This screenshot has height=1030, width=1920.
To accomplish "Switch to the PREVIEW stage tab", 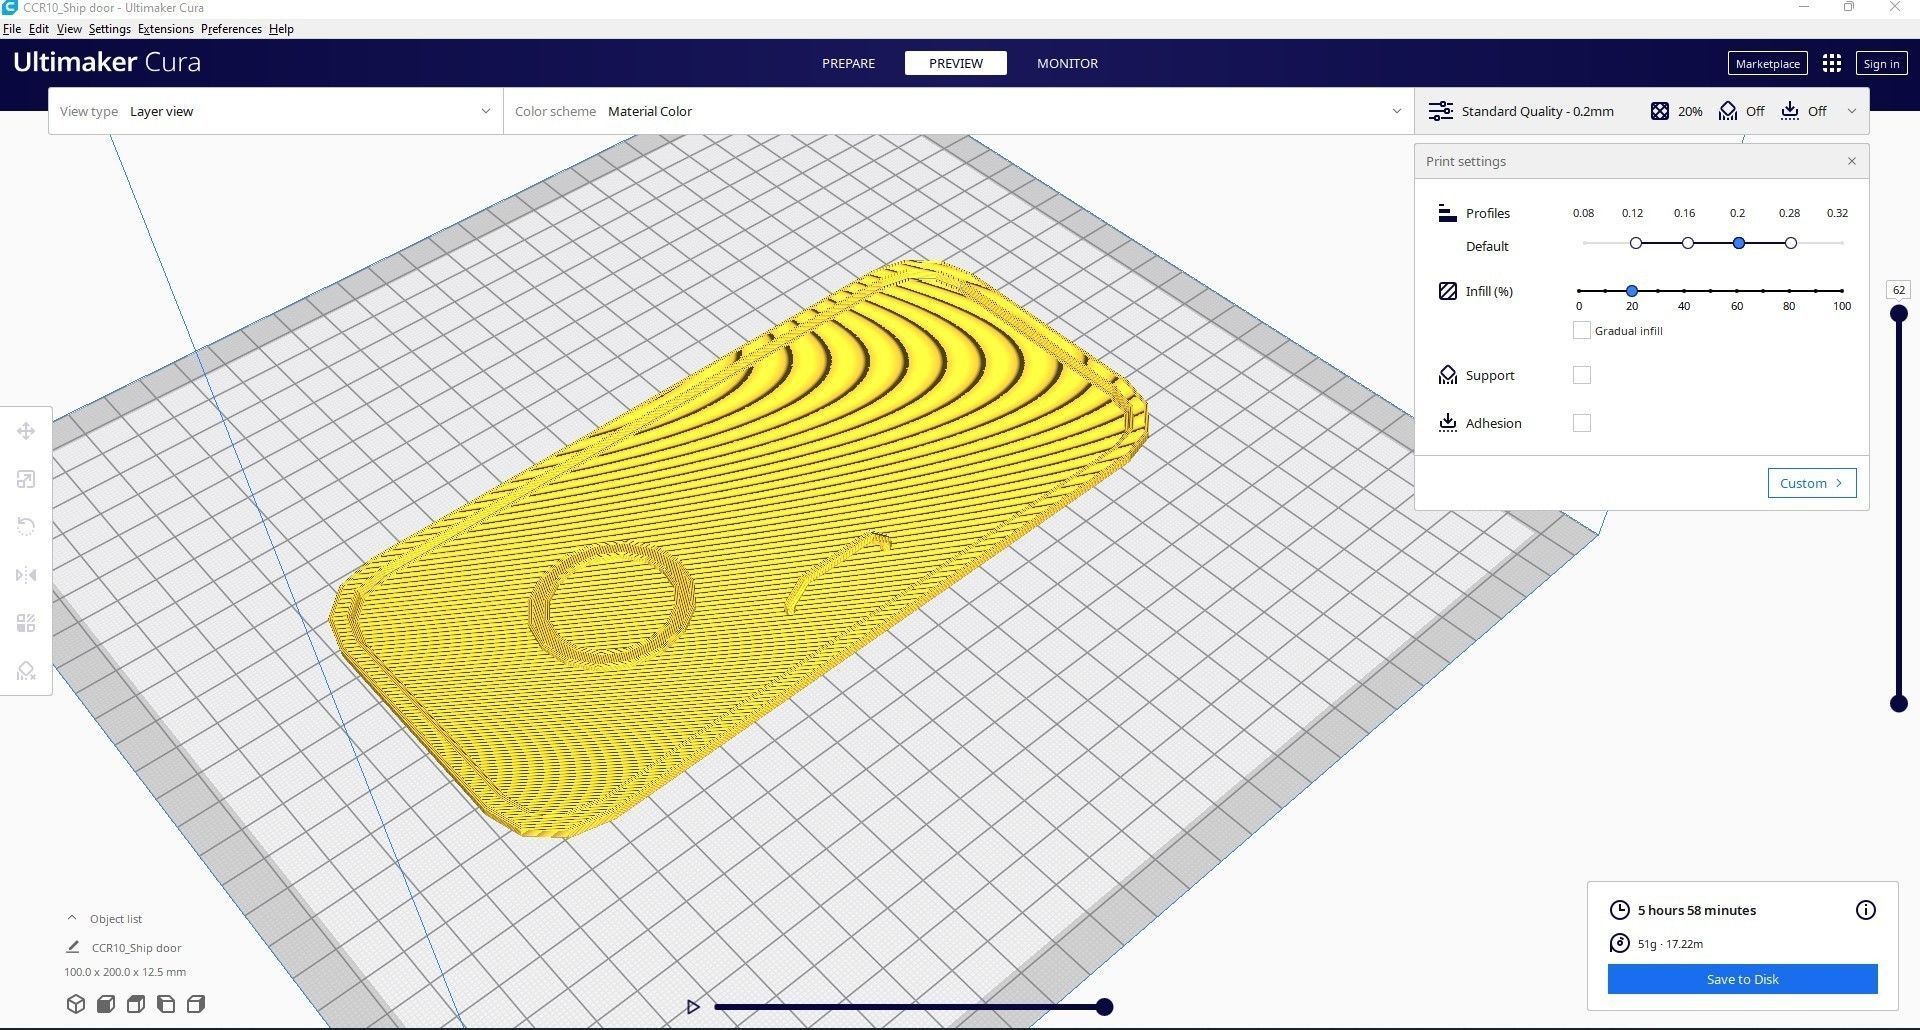I will point(955,63).
